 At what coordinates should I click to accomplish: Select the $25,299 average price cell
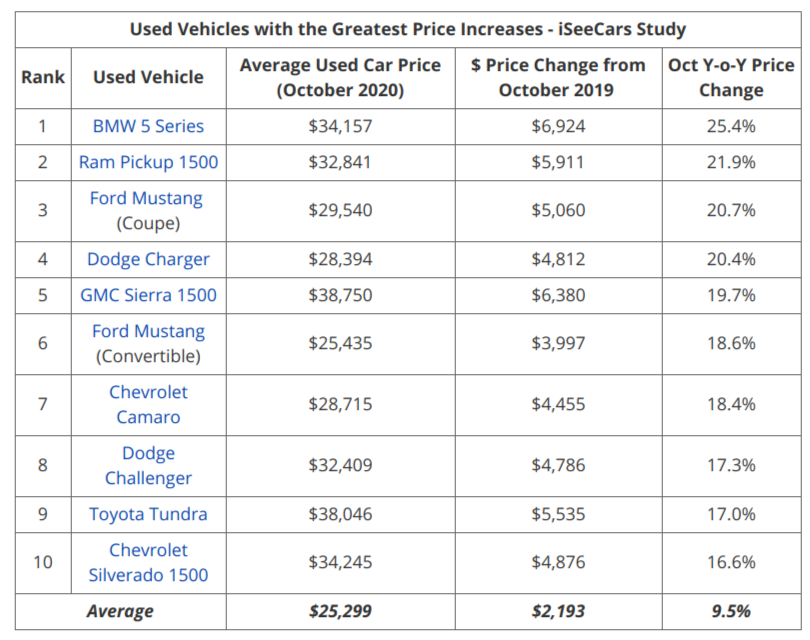click(340, 611)
